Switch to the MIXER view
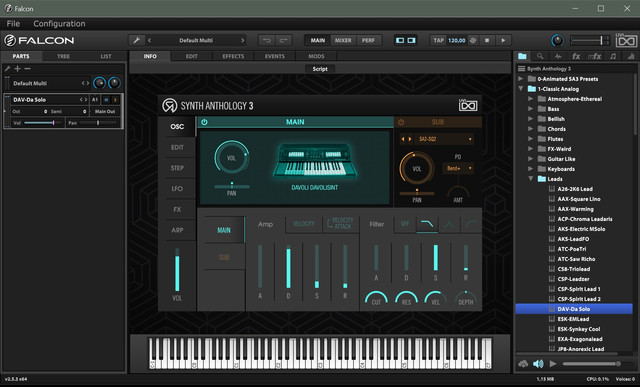 click(x=343, y=40)
